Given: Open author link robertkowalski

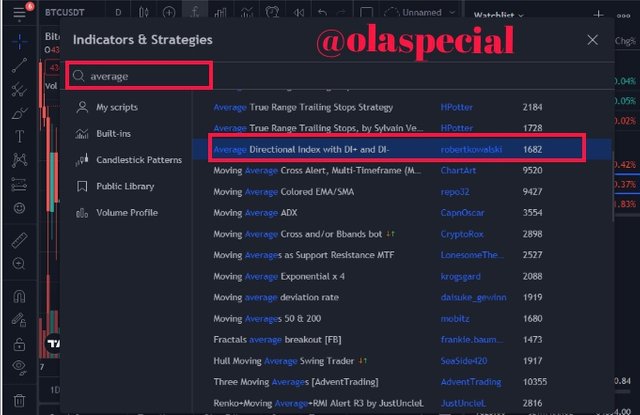Looking at the screenshot, I should pos(473,148).
